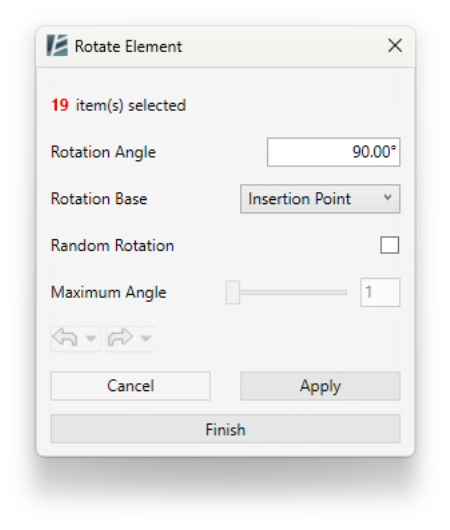The height and width of the screenshot is (530, 450).
Task: Click the Rotation Base label
Action: click(x=99, y=199)
